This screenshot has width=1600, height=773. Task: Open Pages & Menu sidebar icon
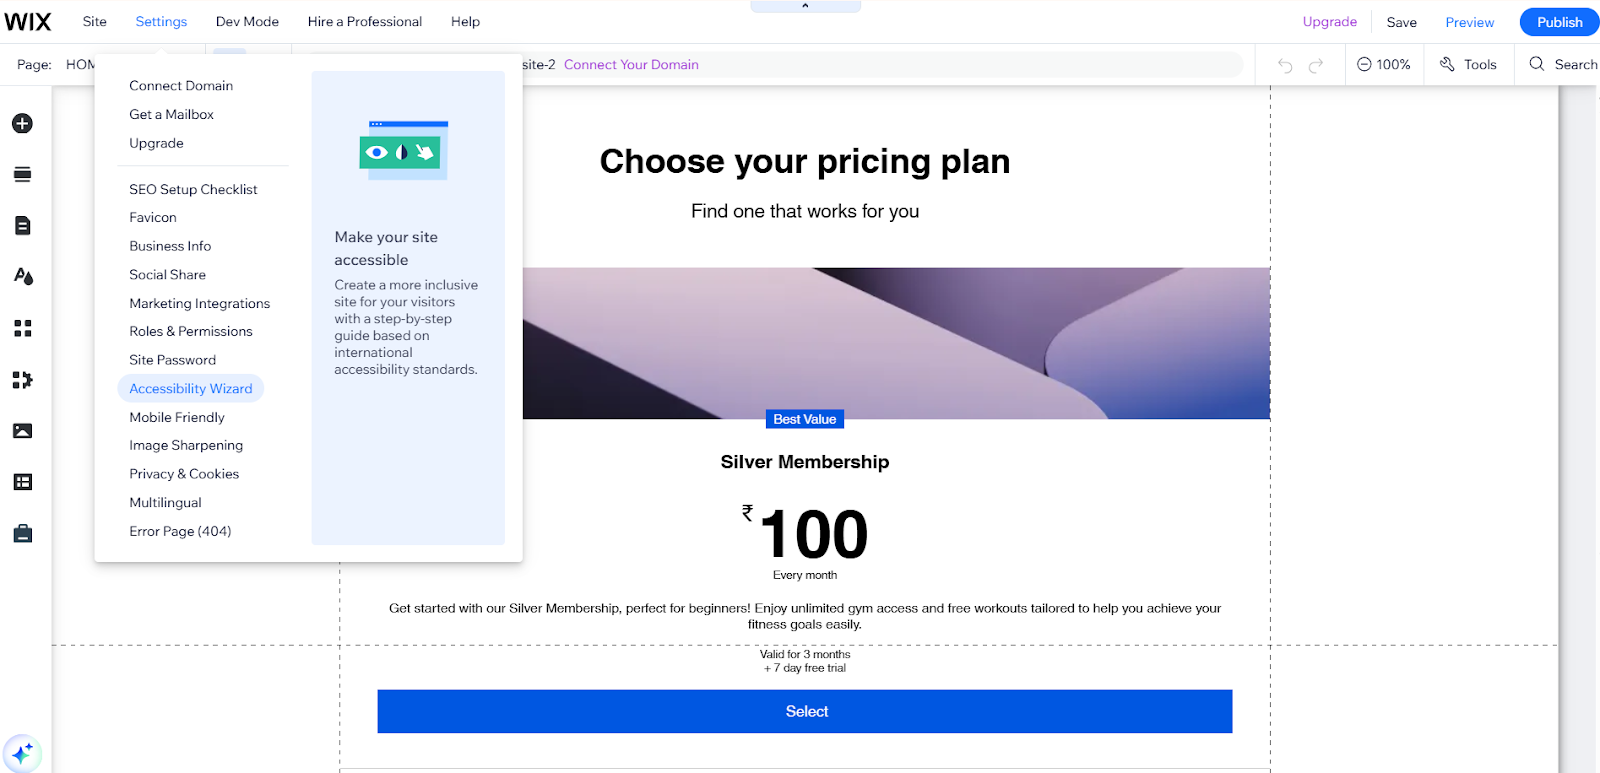[x=22, y=226]
